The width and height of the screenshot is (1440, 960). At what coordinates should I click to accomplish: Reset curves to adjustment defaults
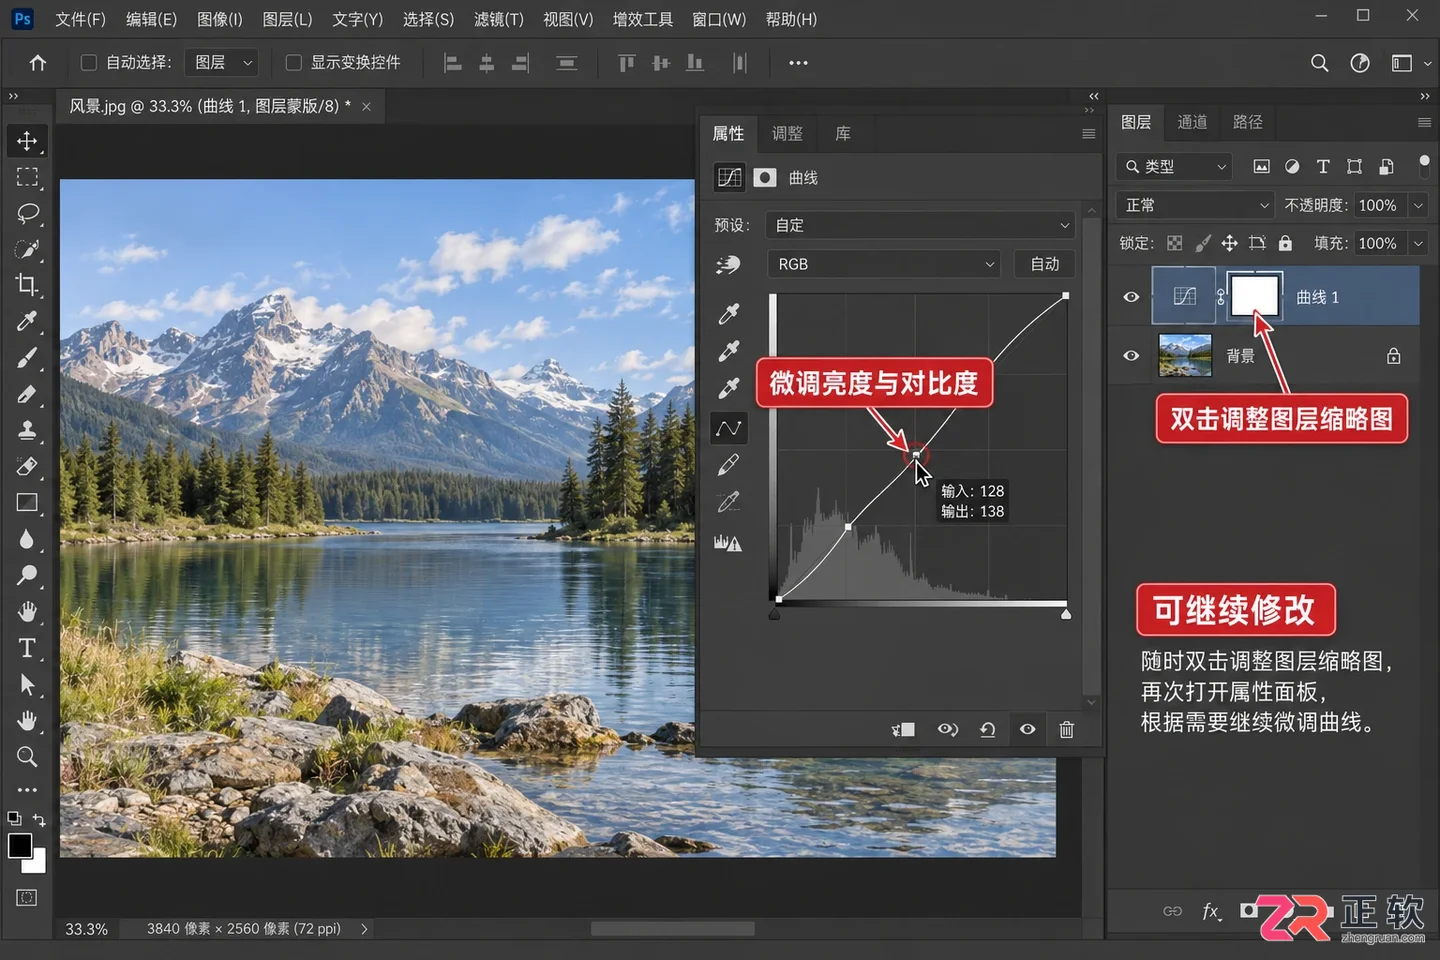[987, 730]
